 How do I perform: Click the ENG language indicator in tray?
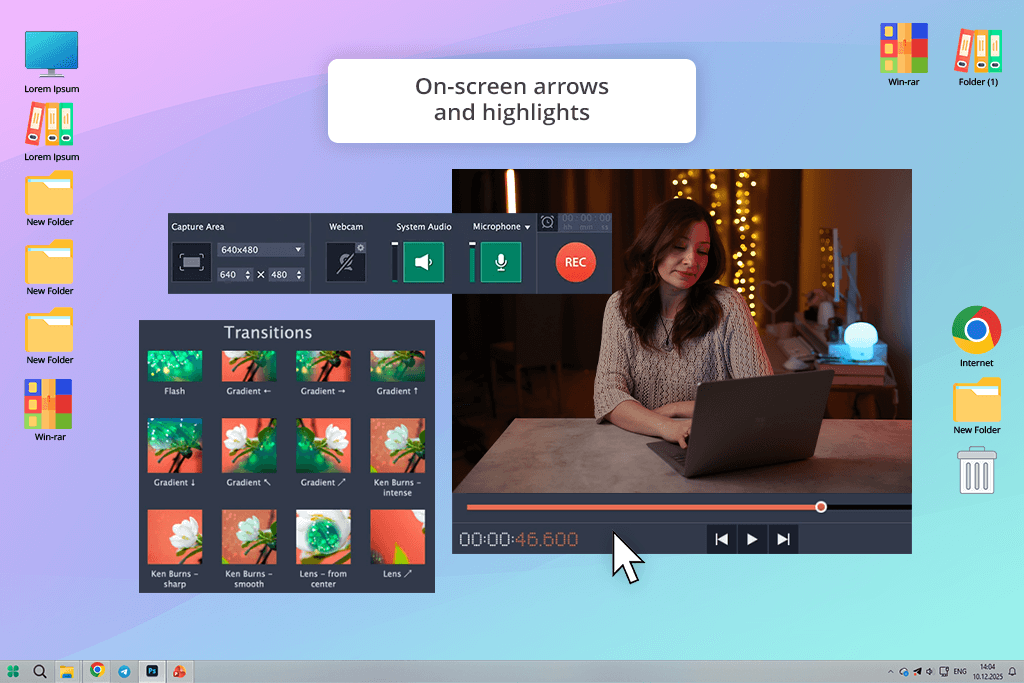click(x=960, y=671)
